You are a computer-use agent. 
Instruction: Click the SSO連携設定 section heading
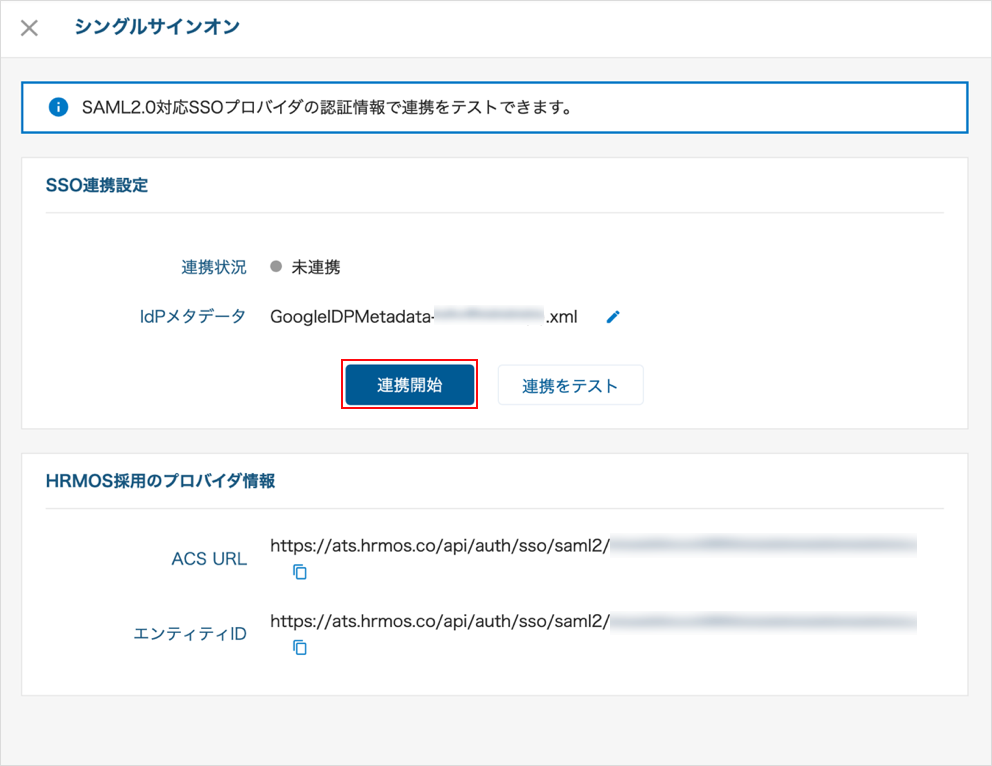[x=97, y=185]
